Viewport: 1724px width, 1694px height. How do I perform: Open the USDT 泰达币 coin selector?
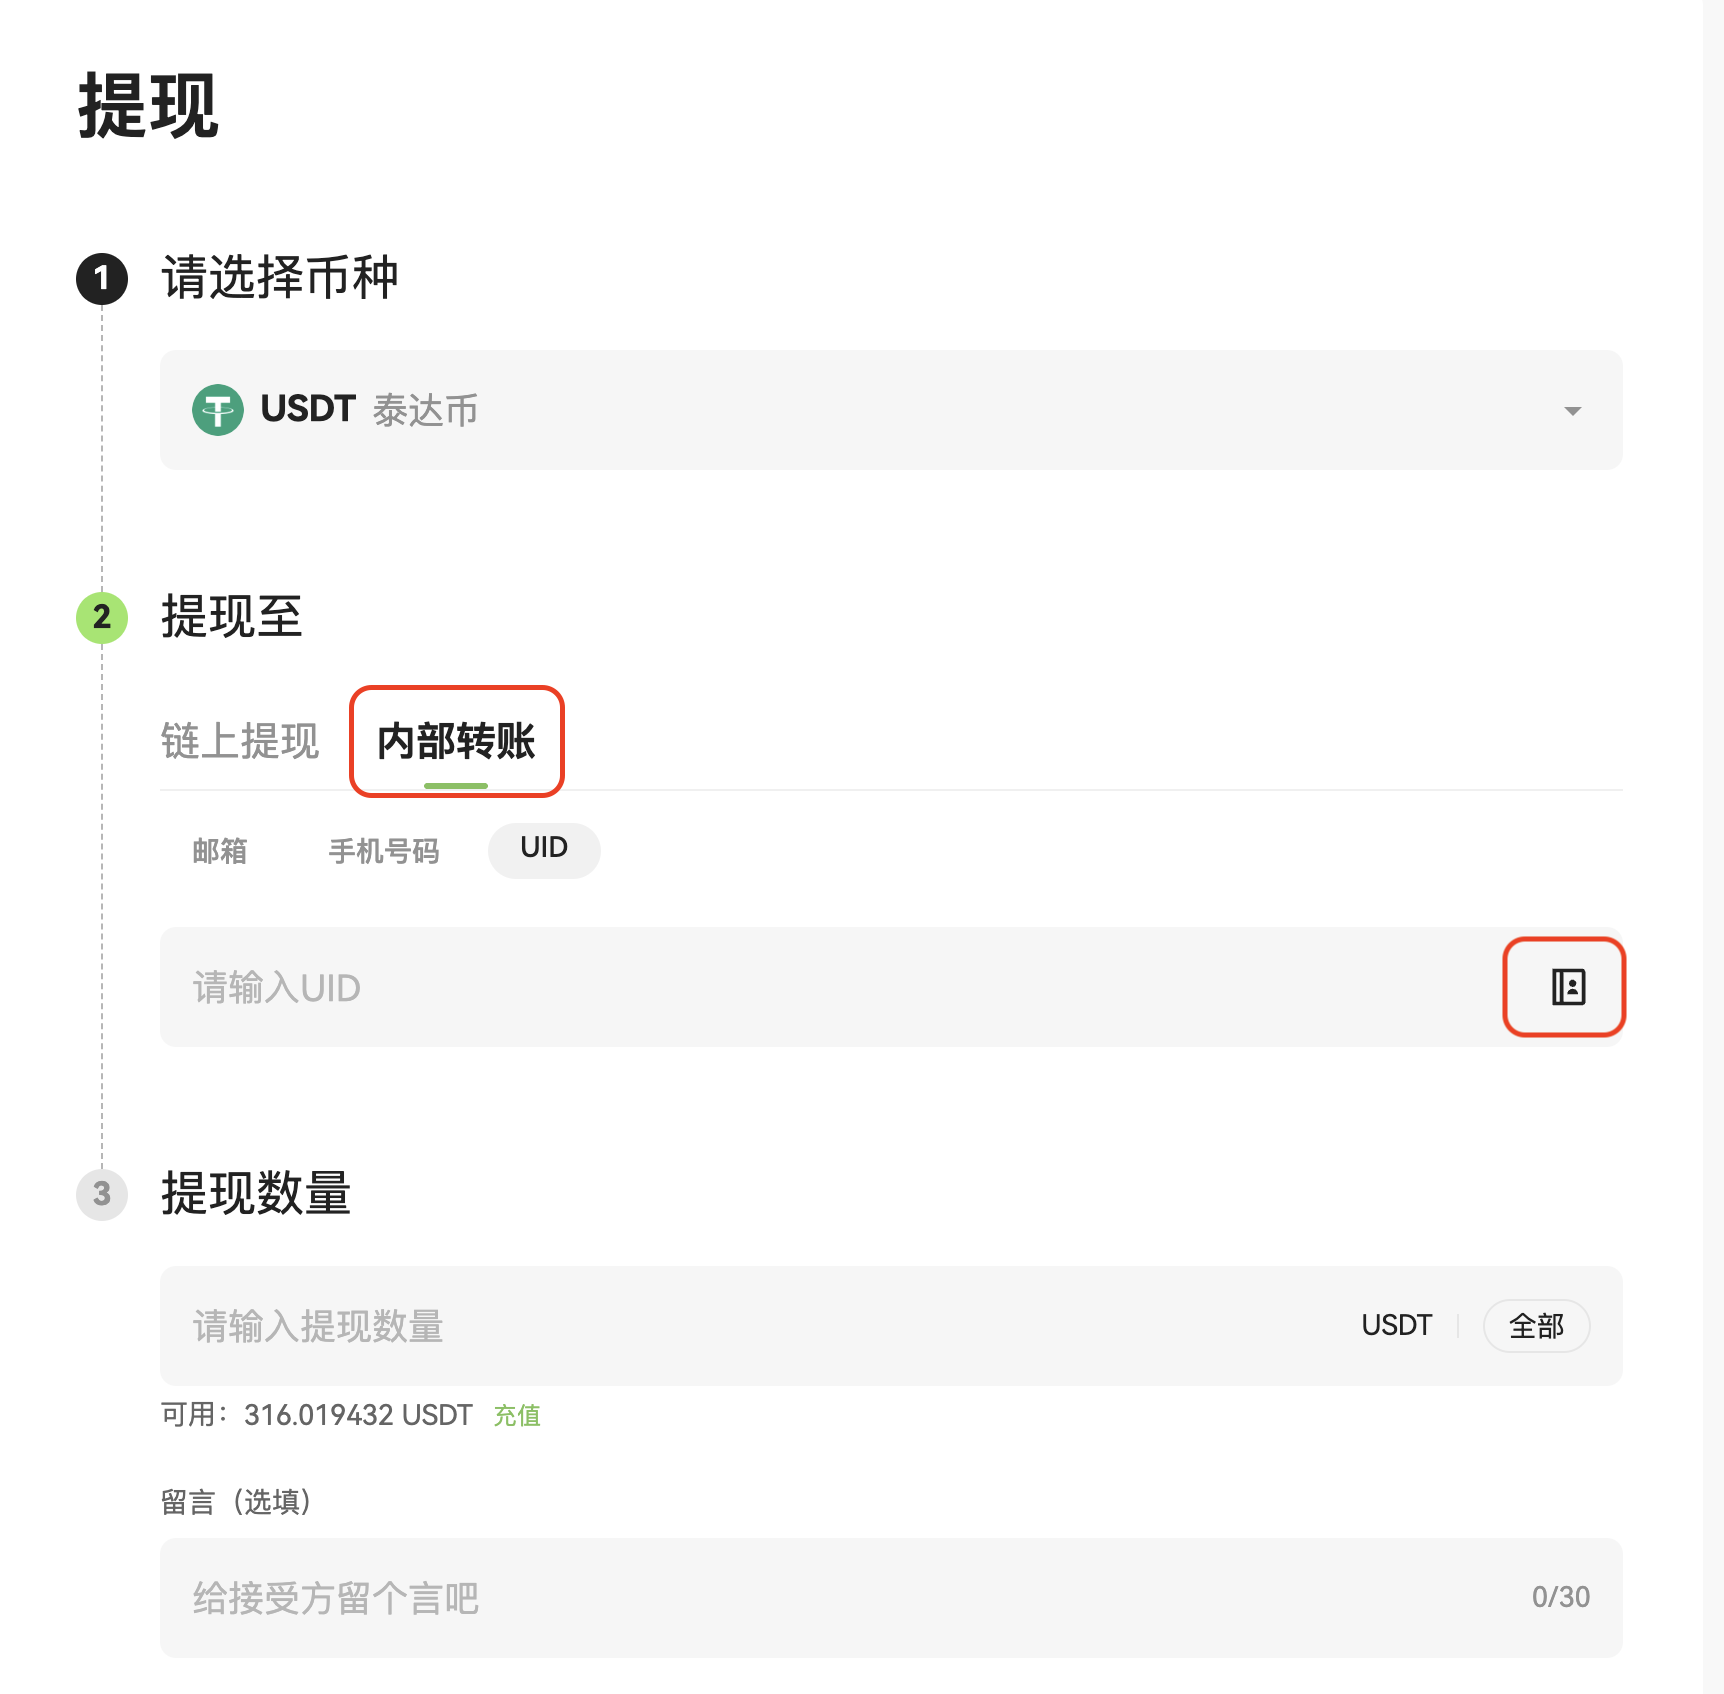point(890,410)
